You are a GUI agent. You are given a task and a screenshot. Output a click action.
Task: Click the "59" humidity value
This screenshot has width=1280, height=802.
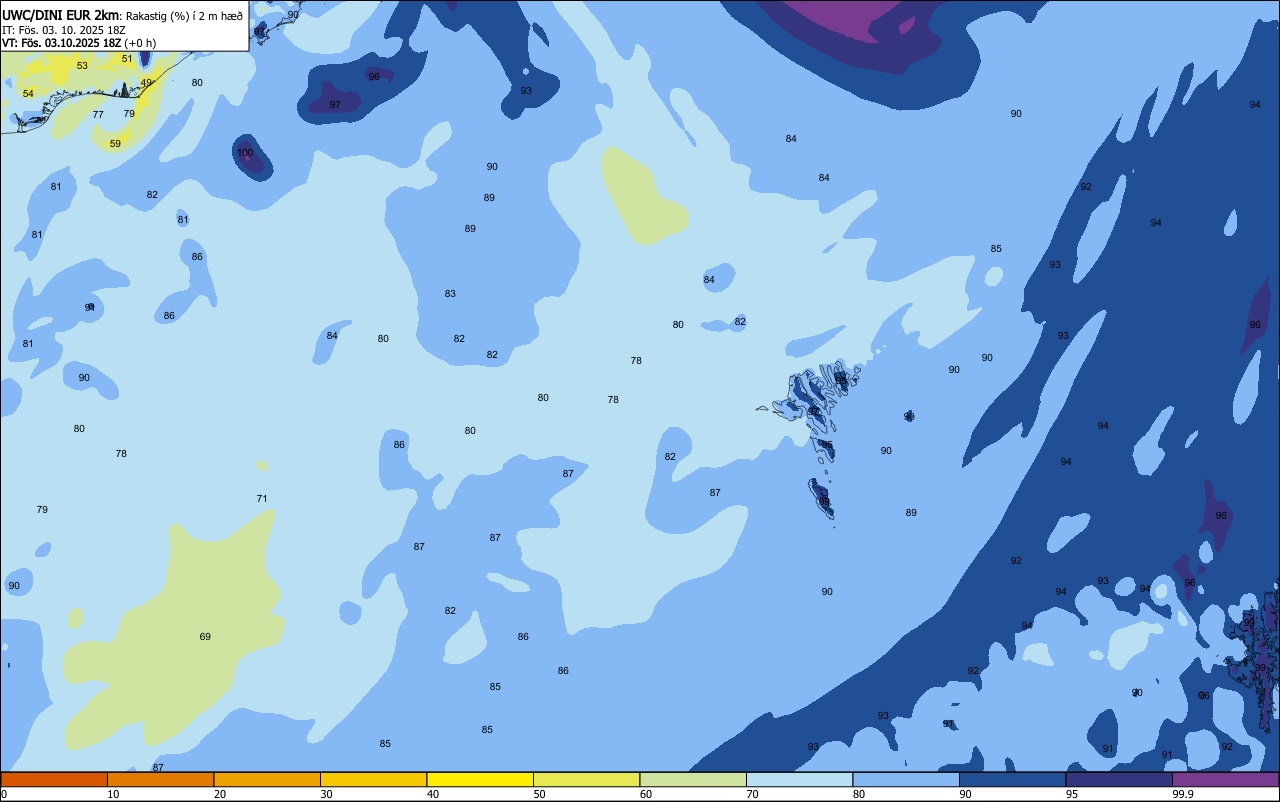tap(115, 144)
